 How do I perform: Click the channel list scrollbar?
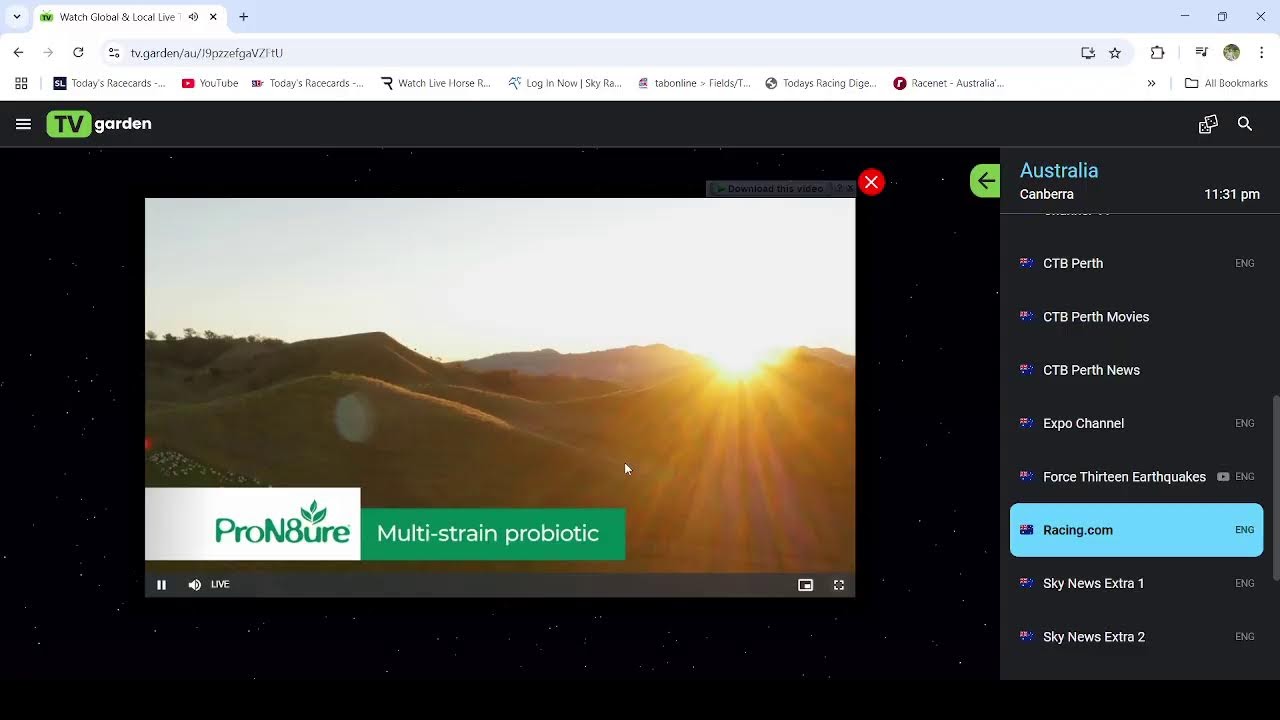1275,487
